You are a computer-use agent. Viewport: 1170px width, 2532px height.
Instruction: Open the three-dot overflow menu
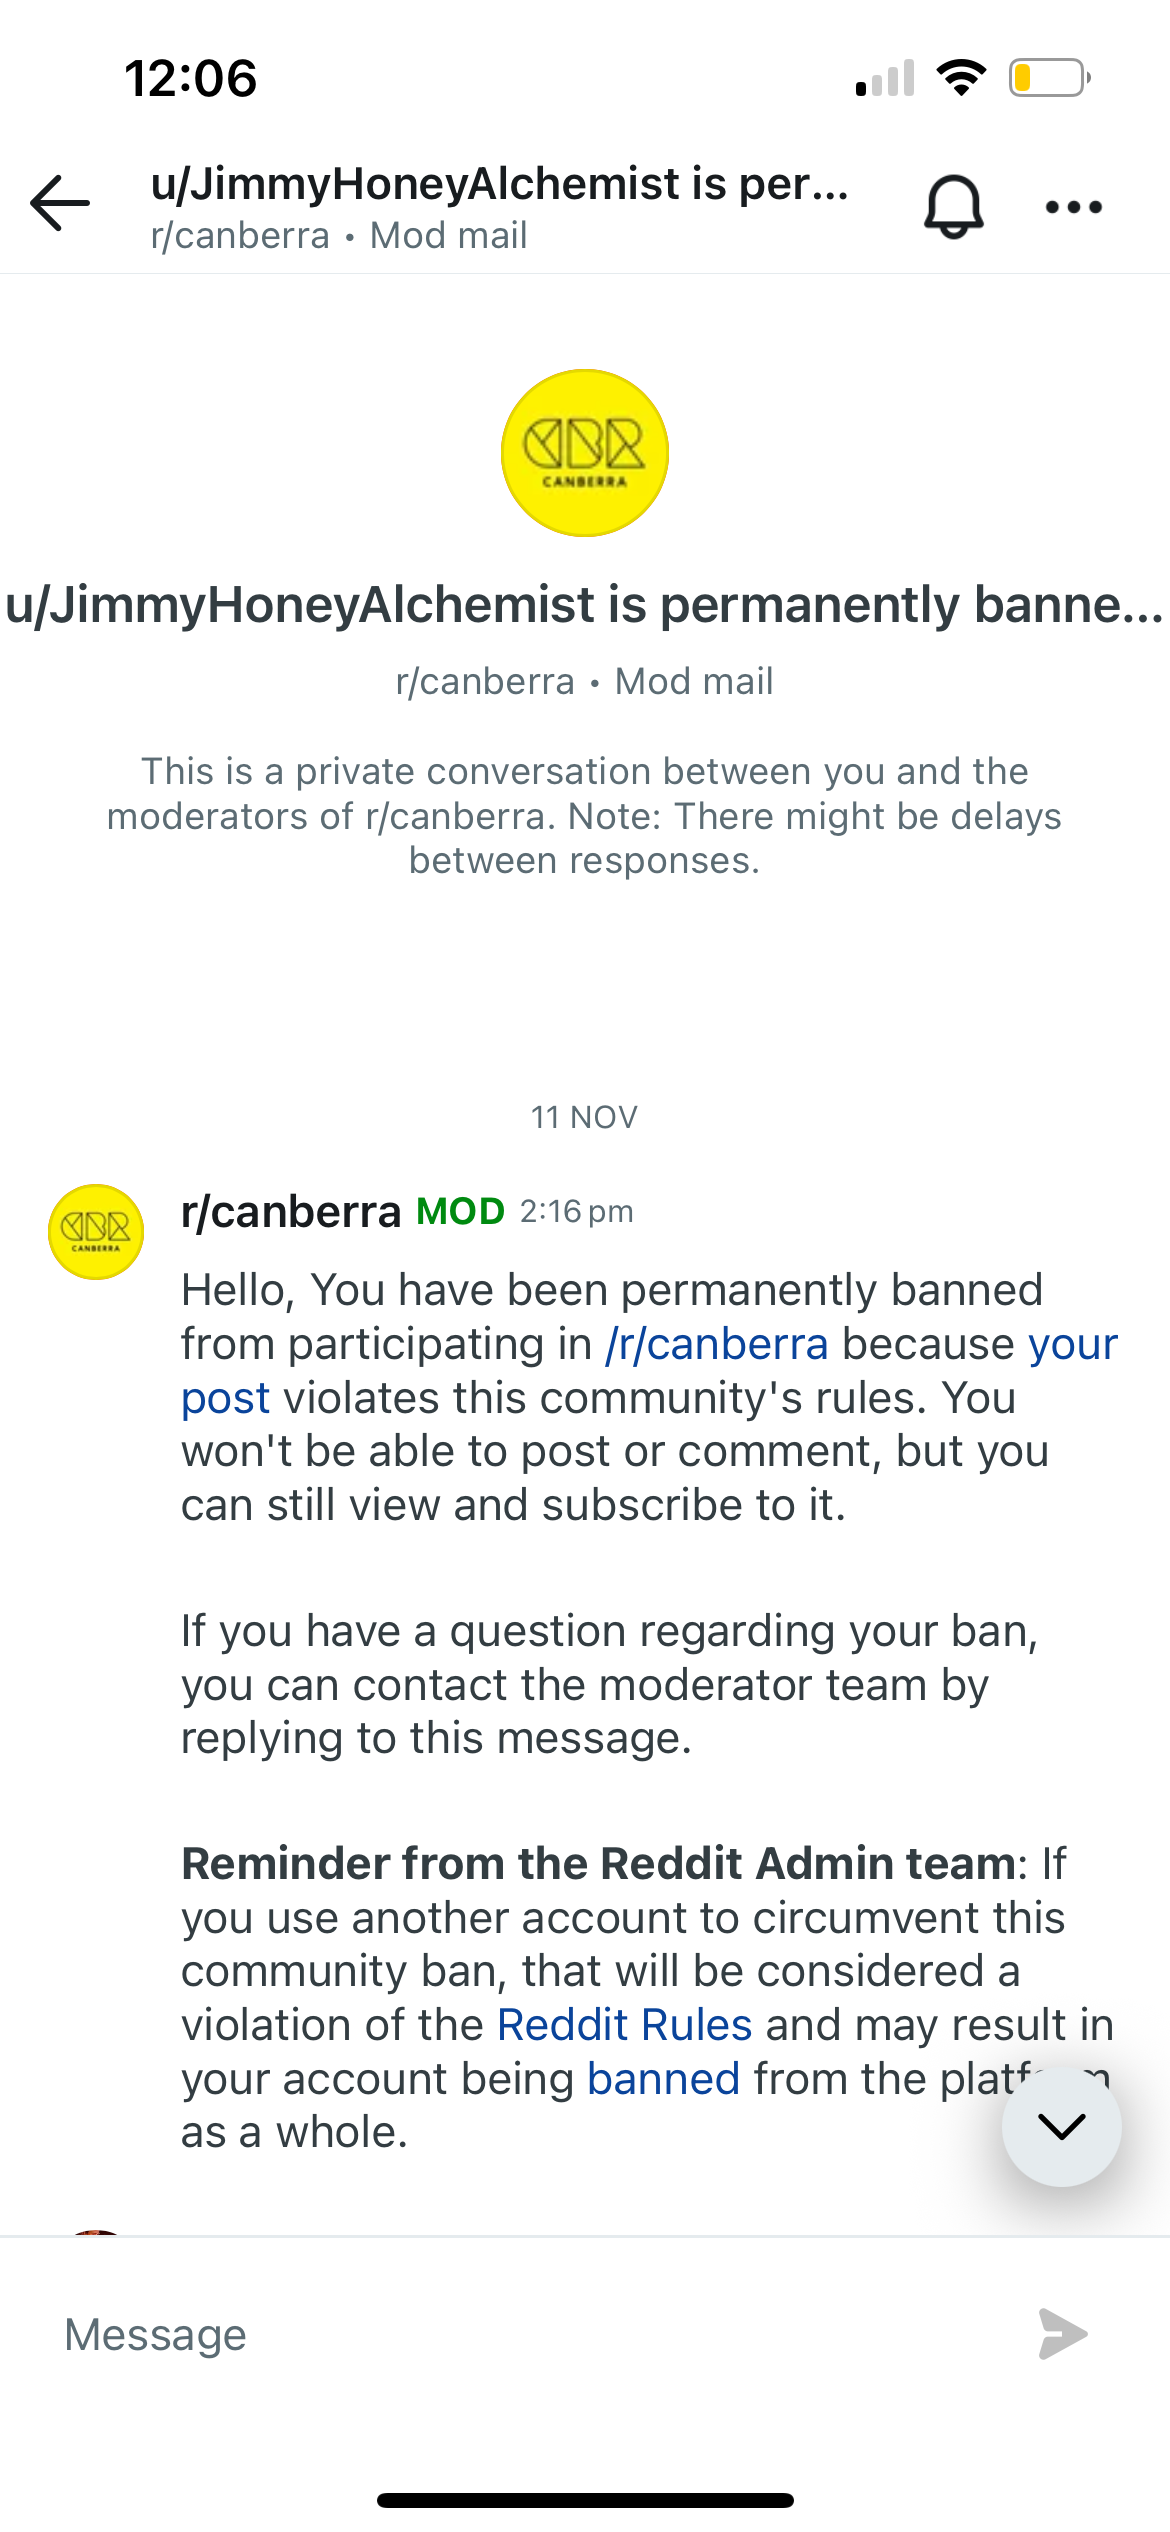[x=1073, y=207]
